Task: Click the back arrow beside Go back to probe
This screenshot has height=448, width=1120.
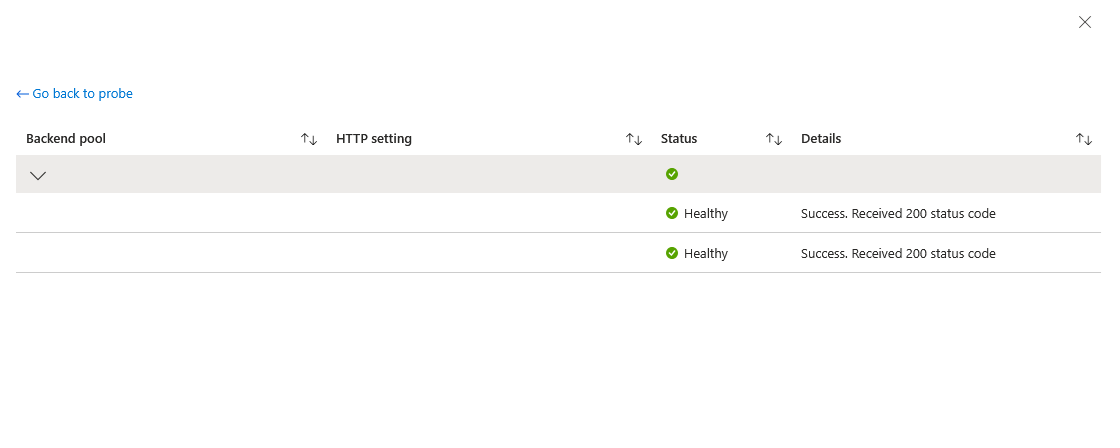Action: click(22, 94)
